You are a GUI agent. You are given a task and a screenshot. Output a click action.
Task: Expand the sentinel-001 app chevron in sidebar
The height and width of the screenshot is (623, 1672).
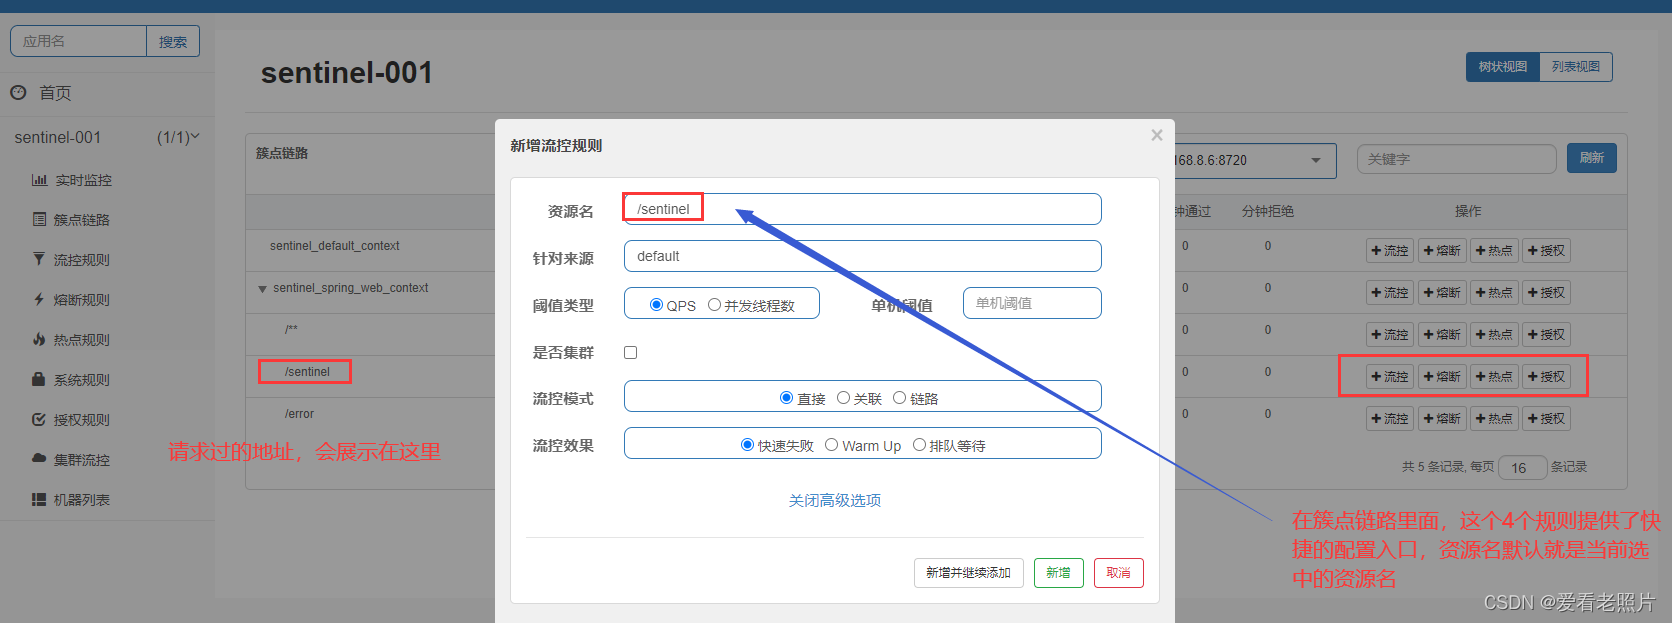click(195, 136)
